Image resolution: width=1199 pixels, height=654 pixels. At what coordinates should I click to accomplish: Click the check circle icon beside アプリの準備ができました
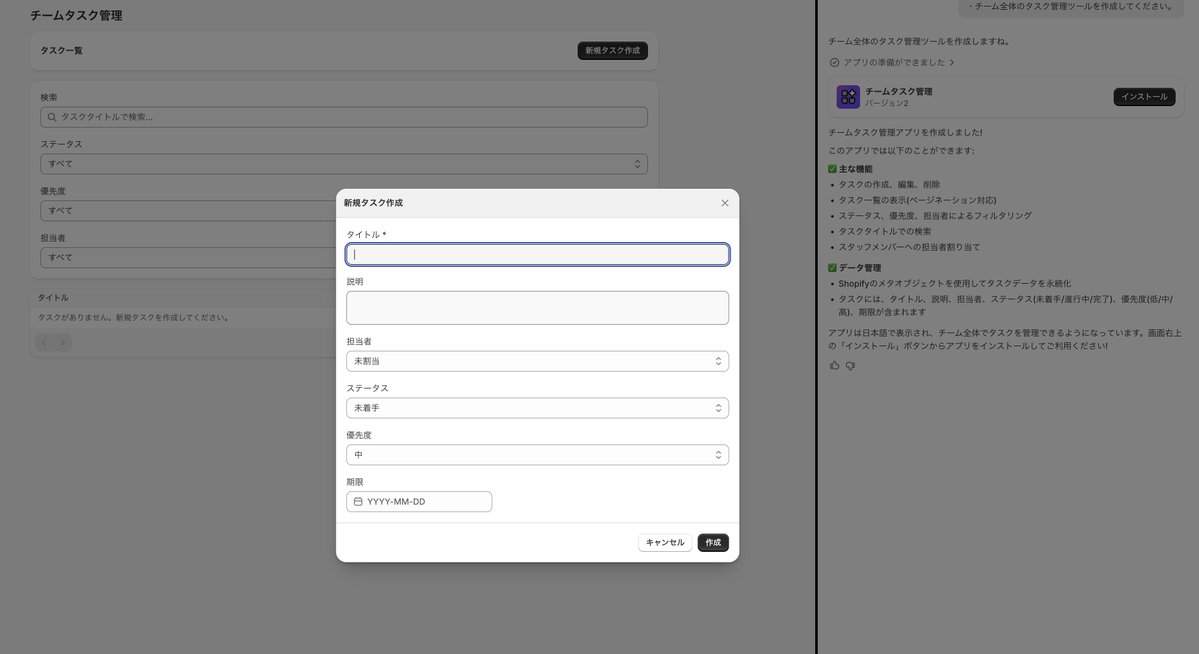click(834, 63)
